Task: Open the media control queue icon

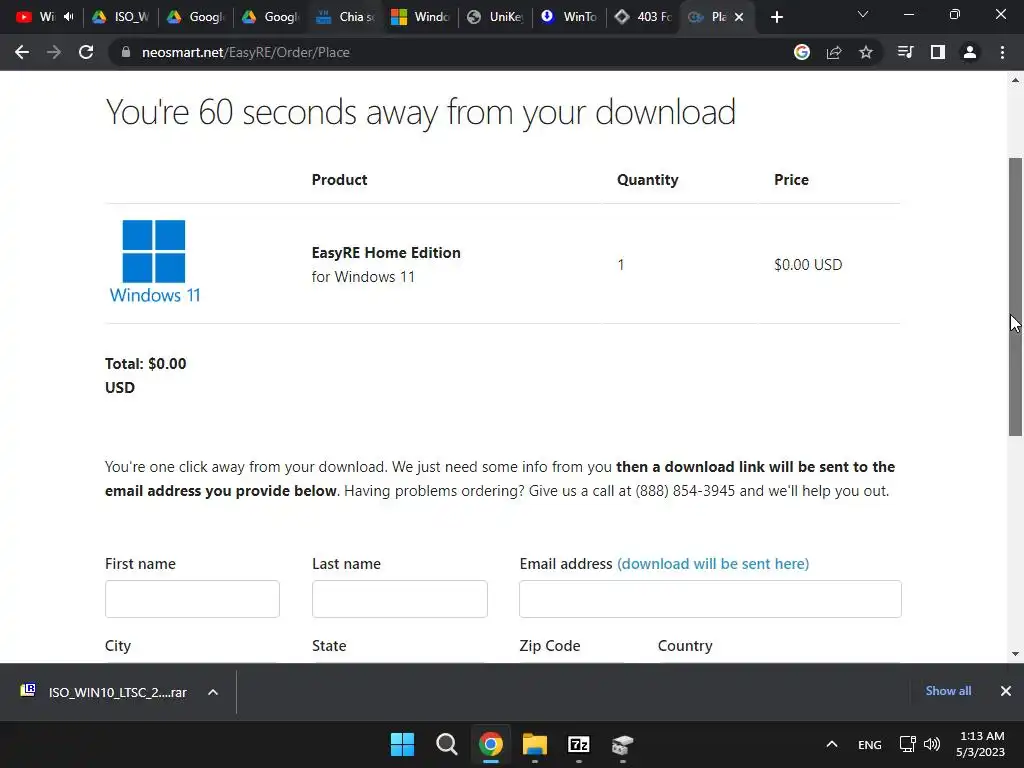Action: click(x=905, y=52)
